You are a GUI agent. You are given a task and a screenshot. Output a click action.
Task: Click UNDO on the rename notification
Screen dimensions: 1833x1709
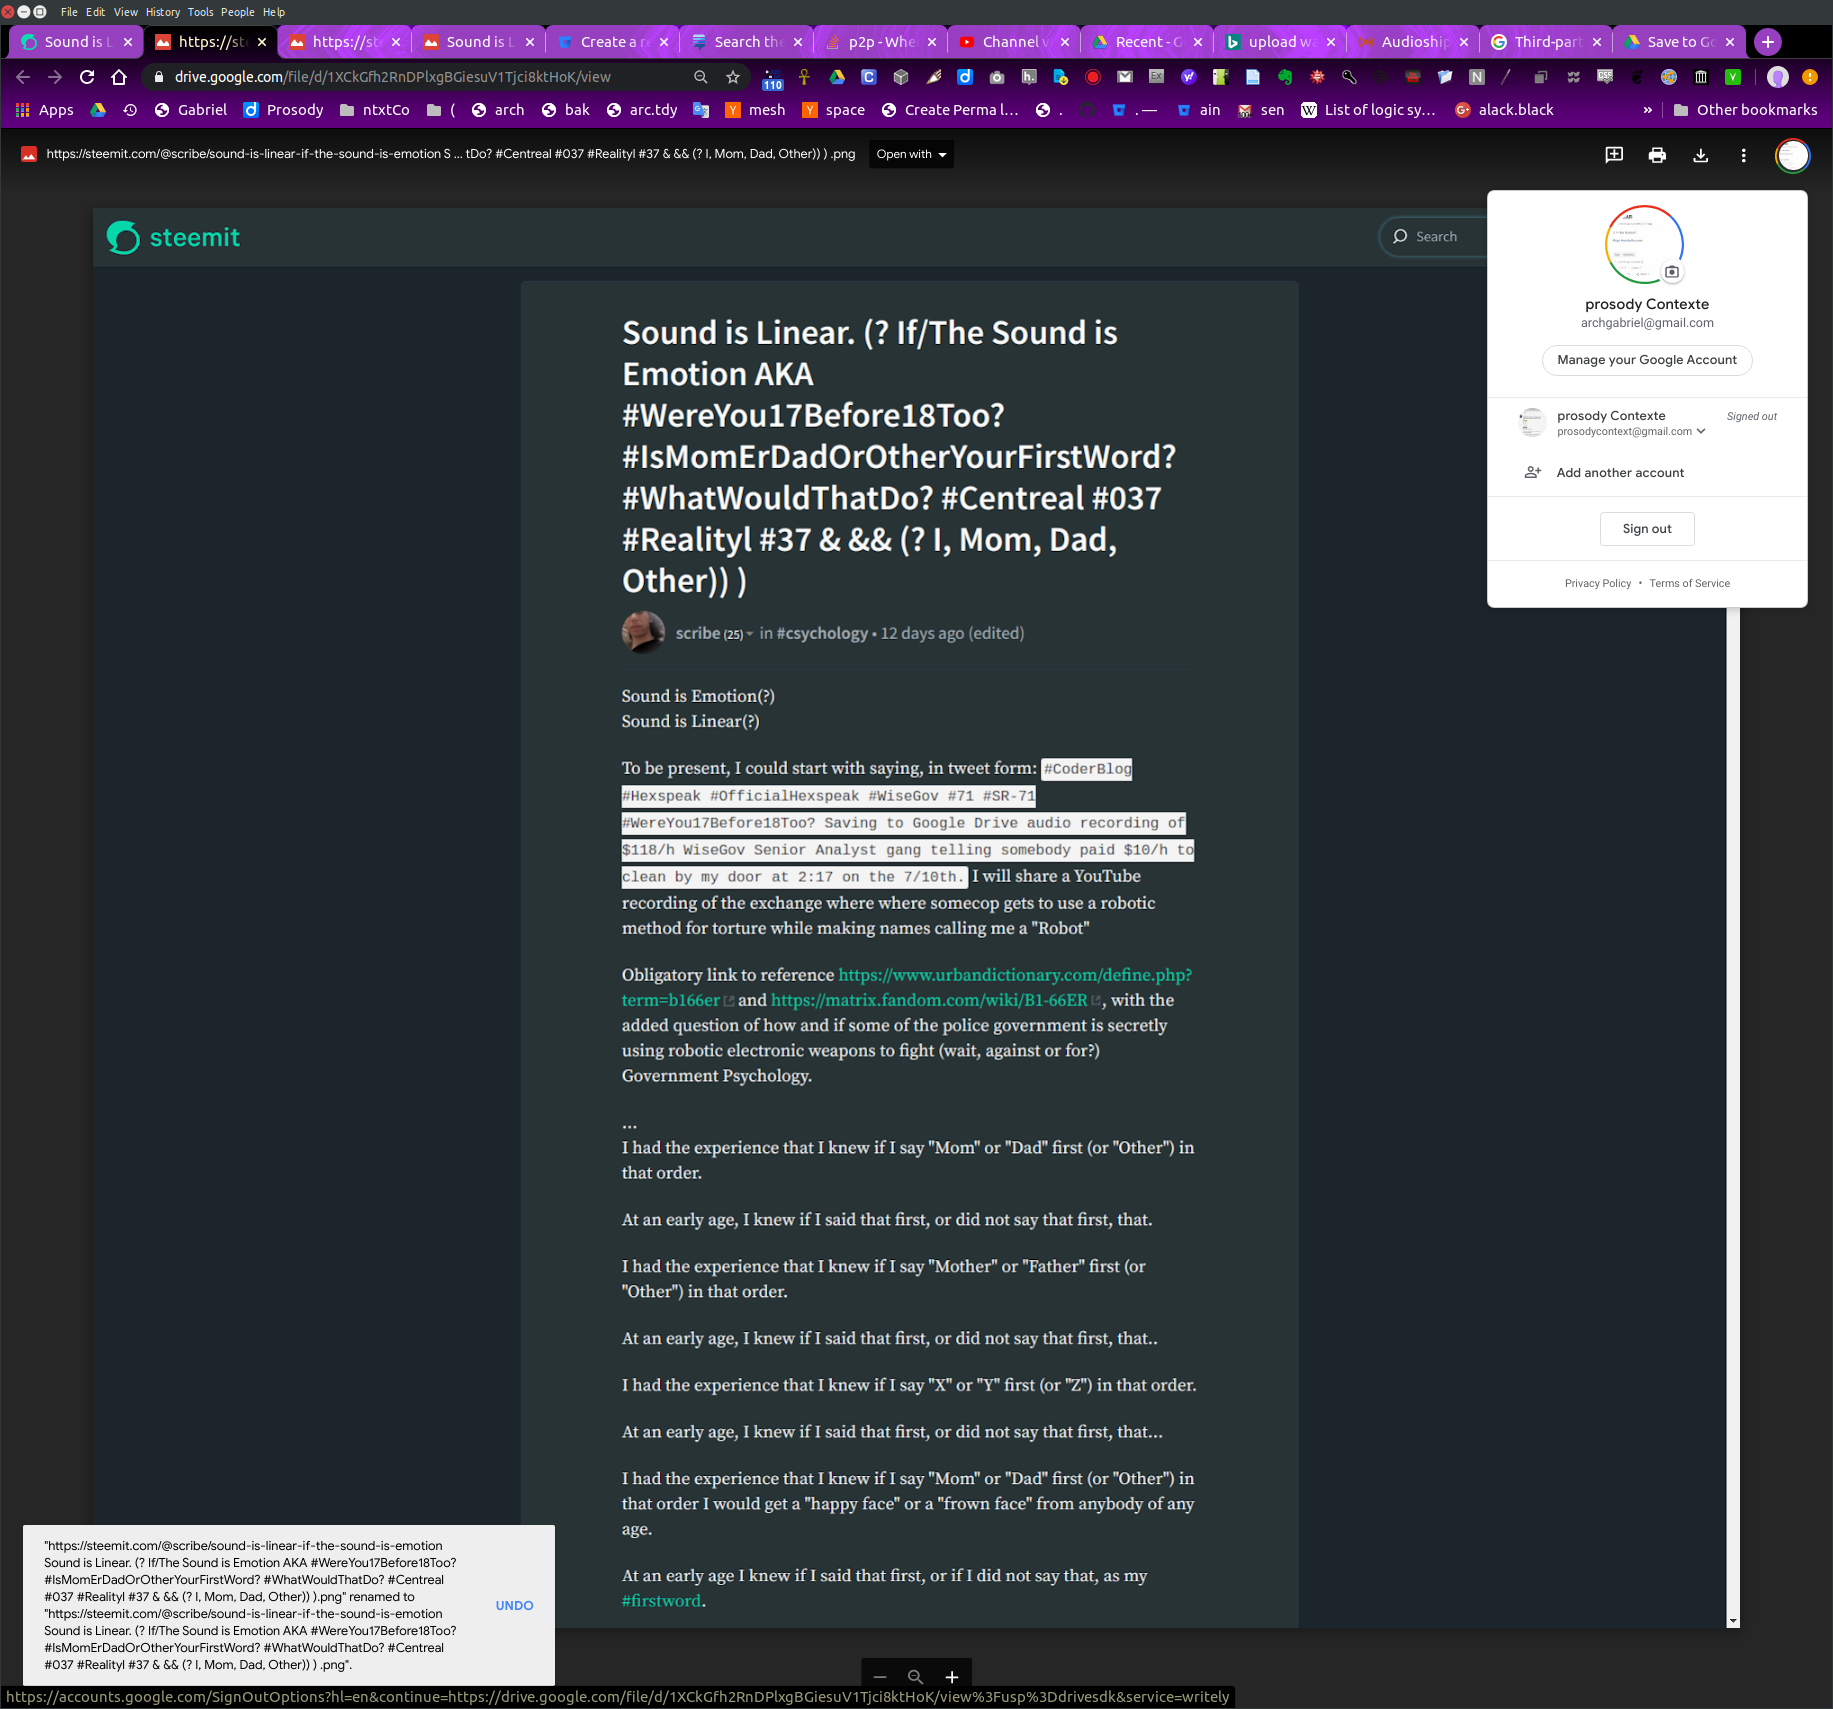click(x=514, y=1605)
